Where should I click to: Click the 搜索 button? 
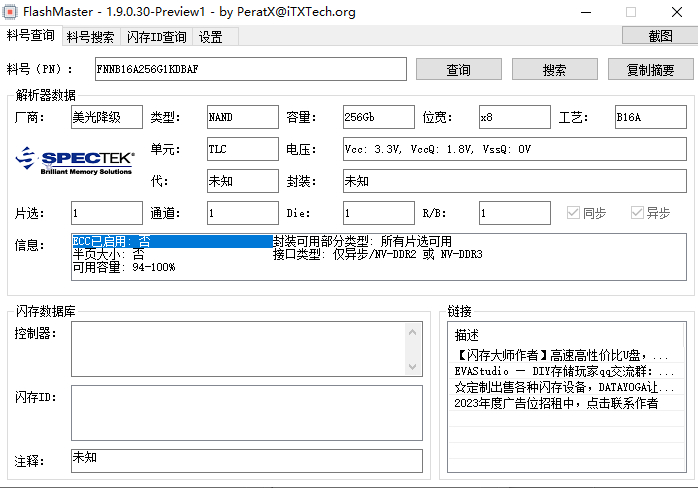click(x=554, y=70)
